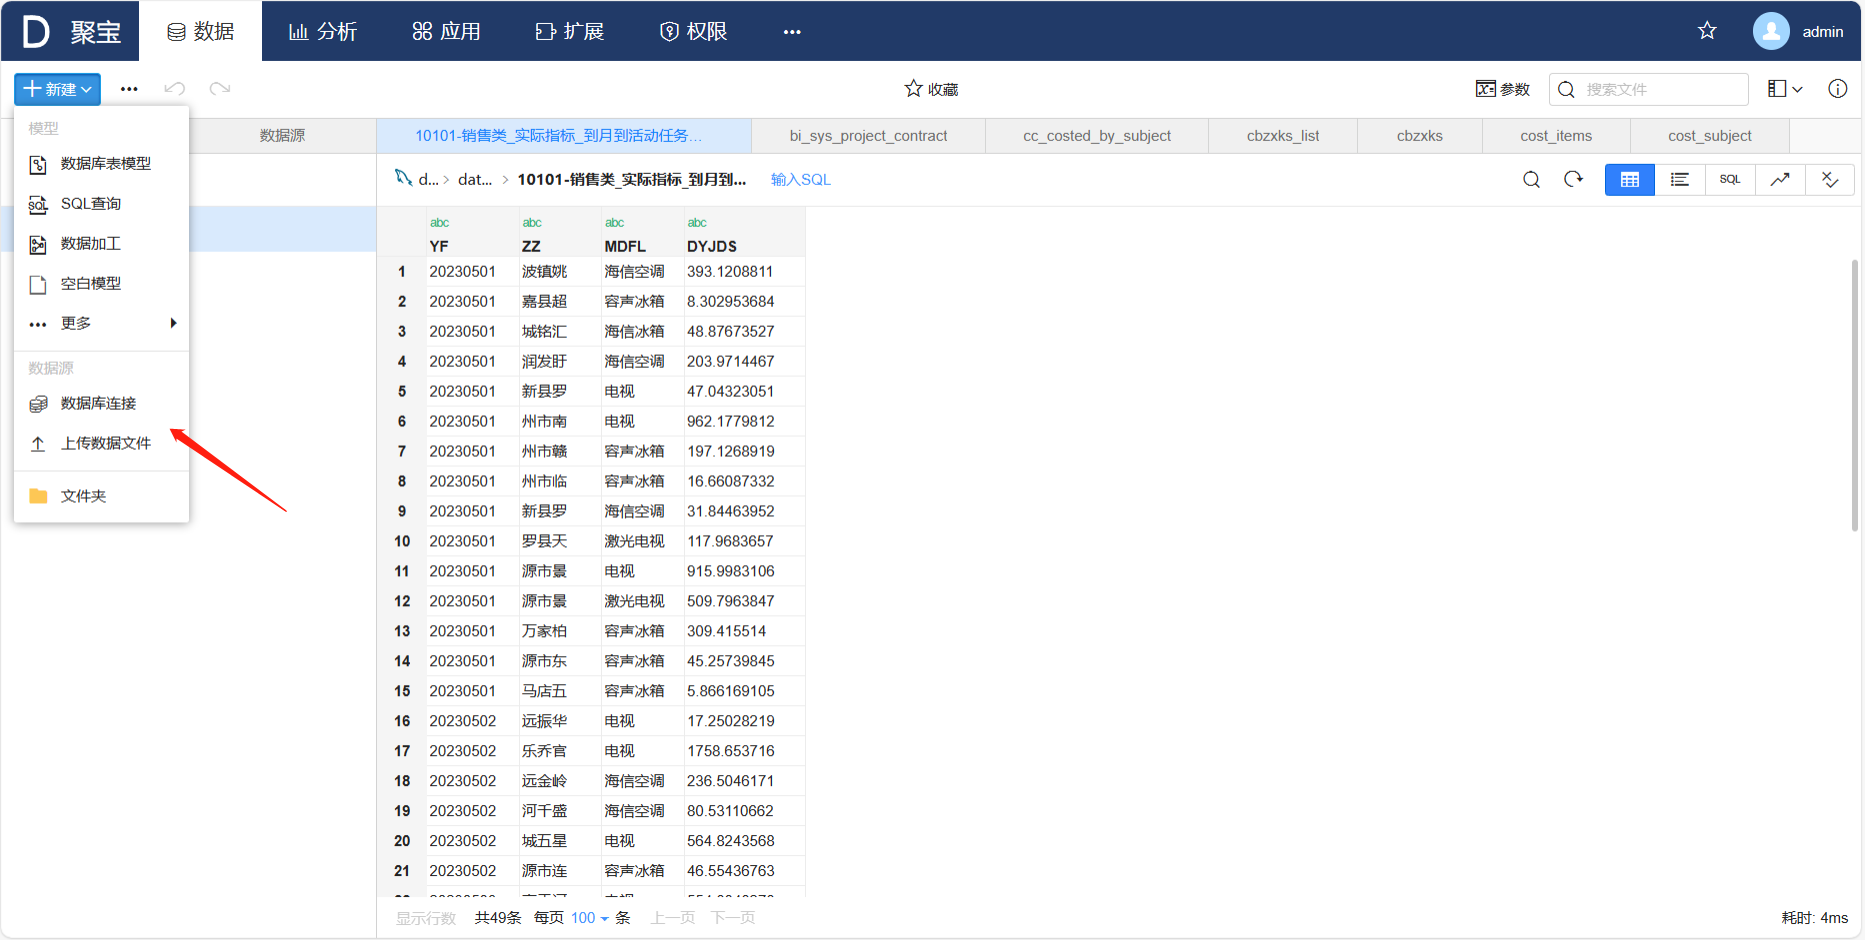The width and height of the screenshot is (1865, 940).
Task: Click the 上一页 link
Action: (x=673, y=918)
